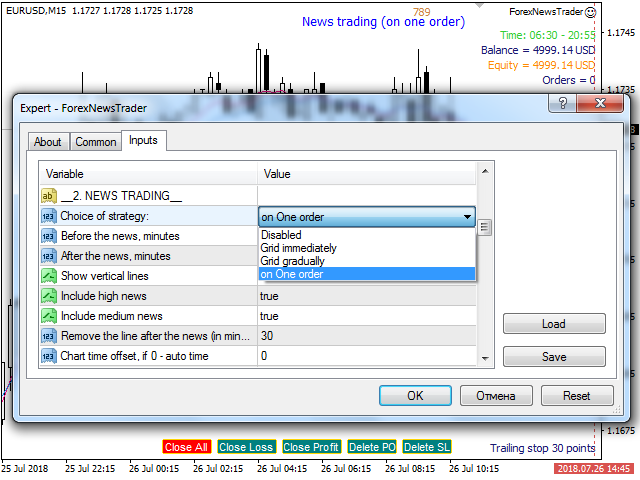The width and height of the screenshot is (640, 480).
Task: Click the Time: 06:30 - 20:55 label
Action: click(x=548, y=36)
